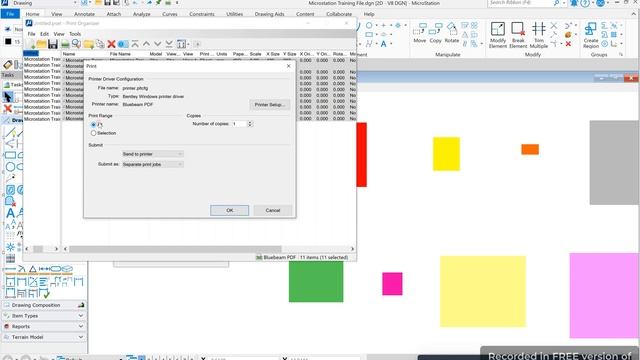Close Print dialog with X

(x=289, y=66)
